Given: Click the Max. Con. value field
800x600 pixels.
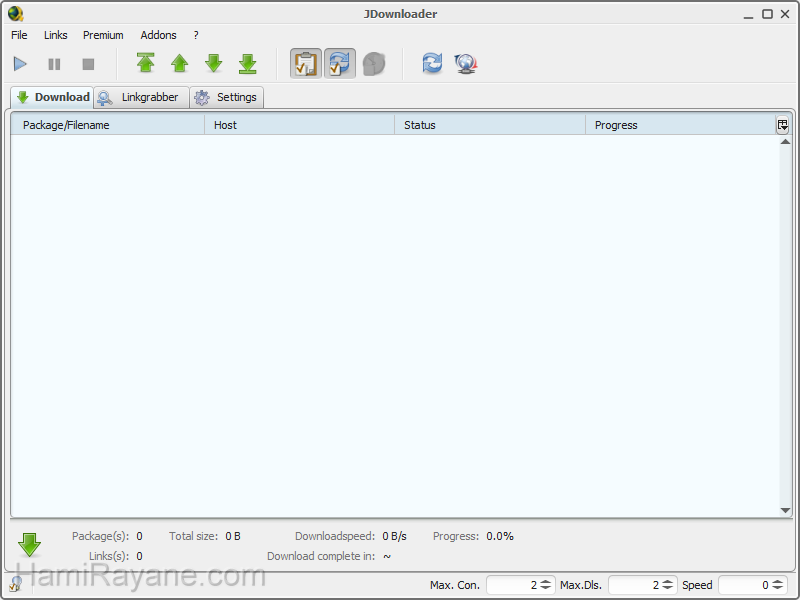Looking at the screenshot, I should (x=512, y=585).
